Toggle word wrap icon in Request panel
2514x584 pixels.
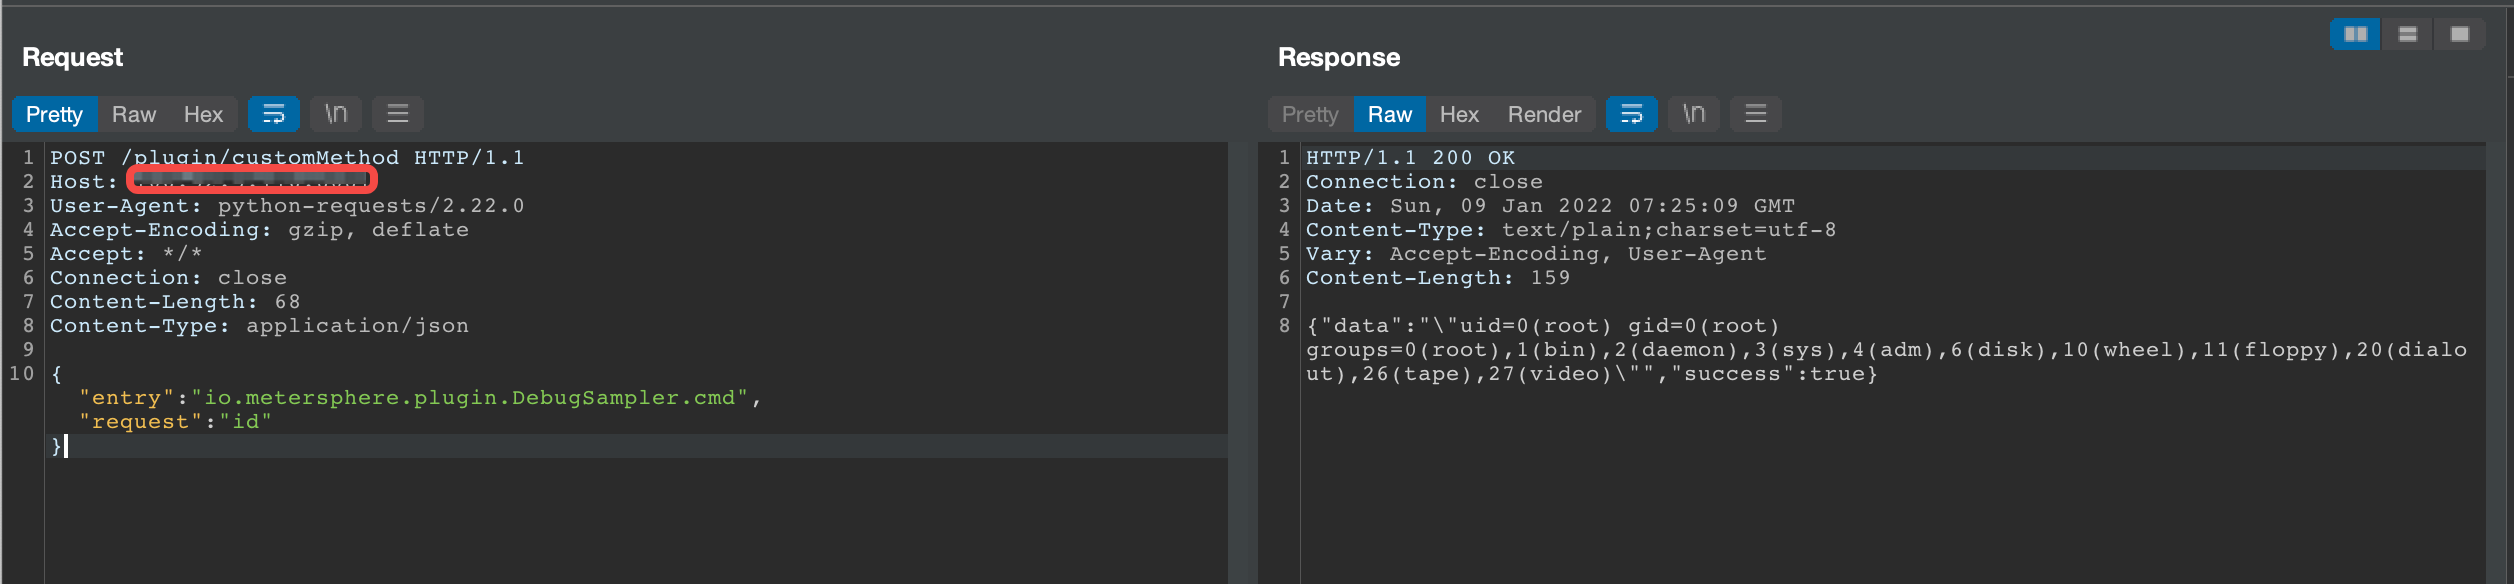point(274,114)
